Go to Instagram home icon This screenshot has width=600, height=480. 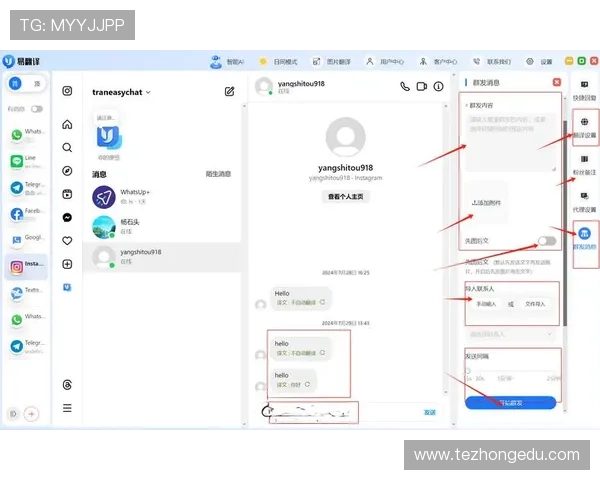pos(67,125)
